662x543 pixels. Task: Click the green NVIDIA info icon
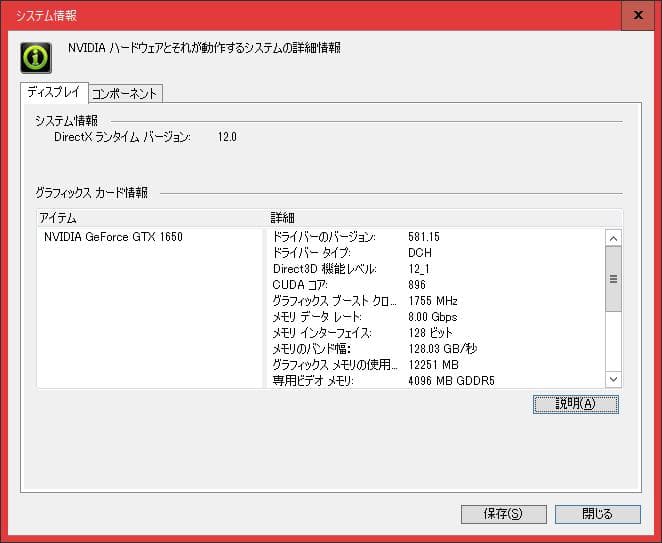pos(36,58)
